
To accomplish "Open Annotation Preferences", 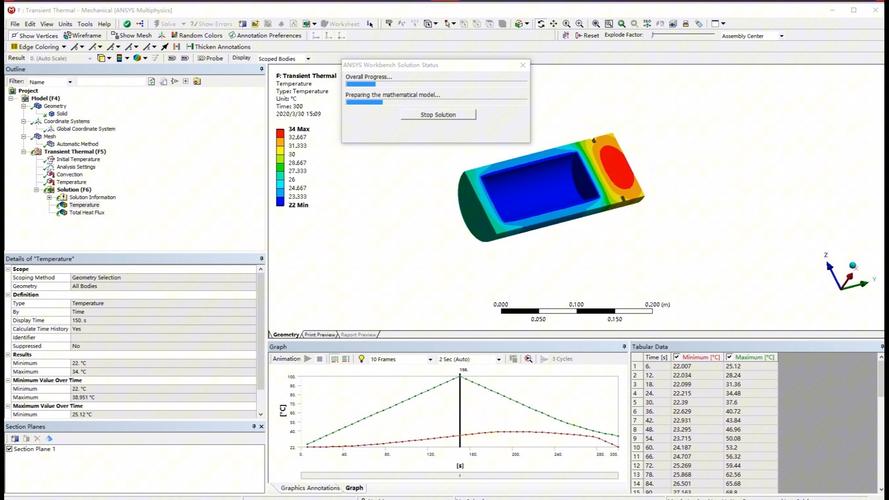I will pos(265,35).
